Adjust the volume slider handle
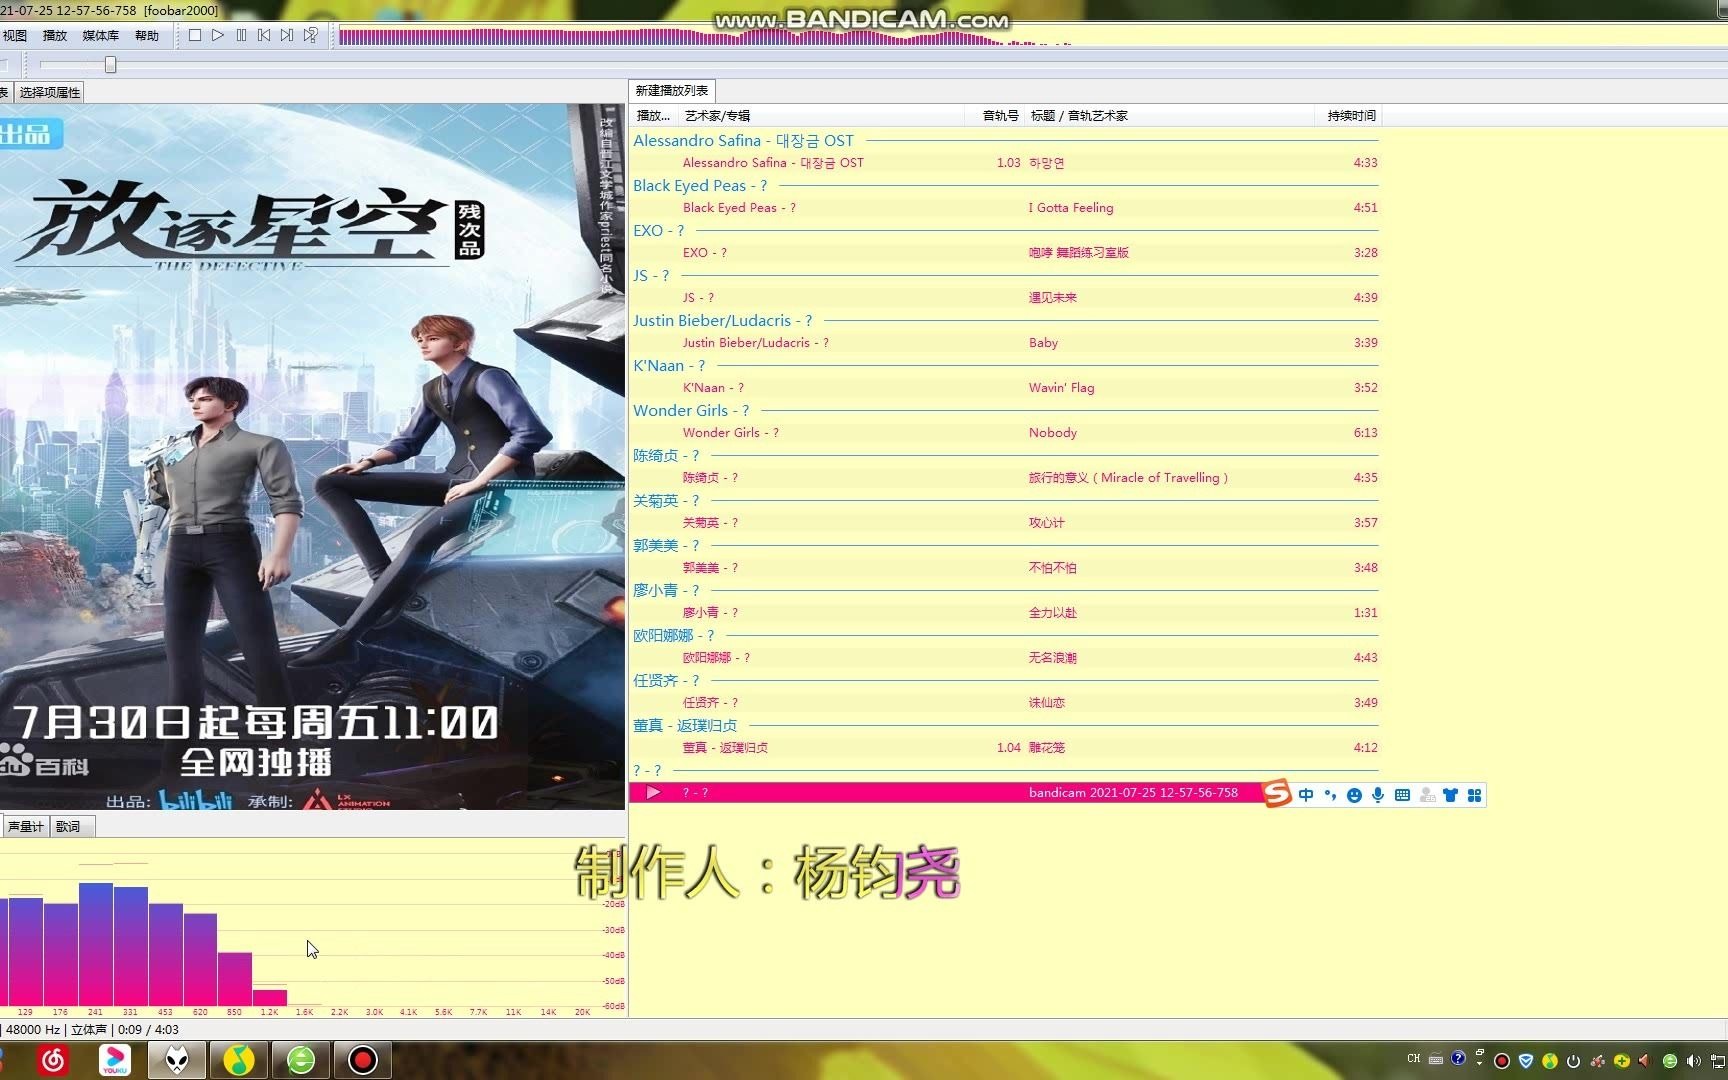Viewport: 1728px width, 1080px height. 111,65
